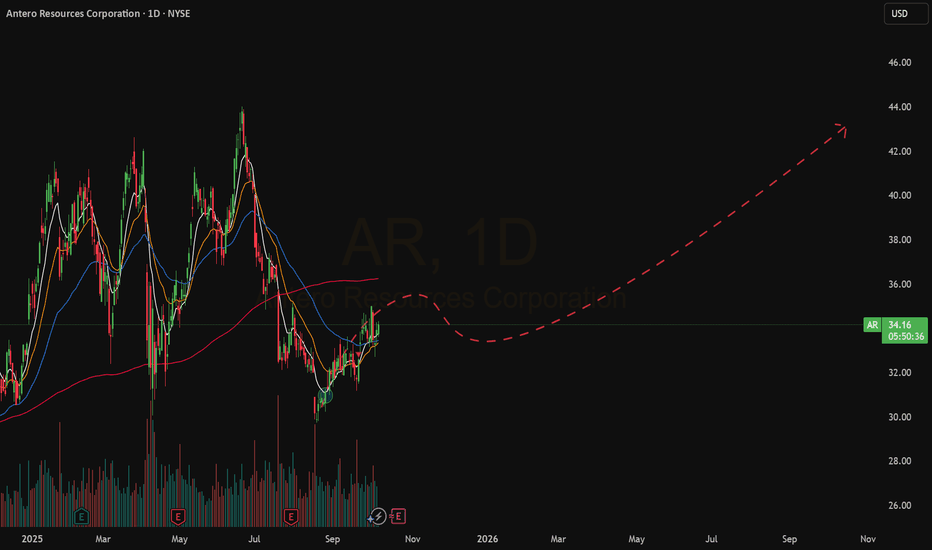Click the 44.00 price axis label

tap(899, 107)
